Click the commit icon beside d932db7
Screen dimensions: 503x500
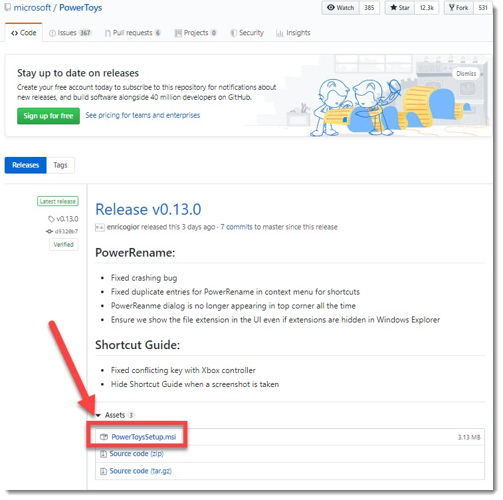[49, 231]
